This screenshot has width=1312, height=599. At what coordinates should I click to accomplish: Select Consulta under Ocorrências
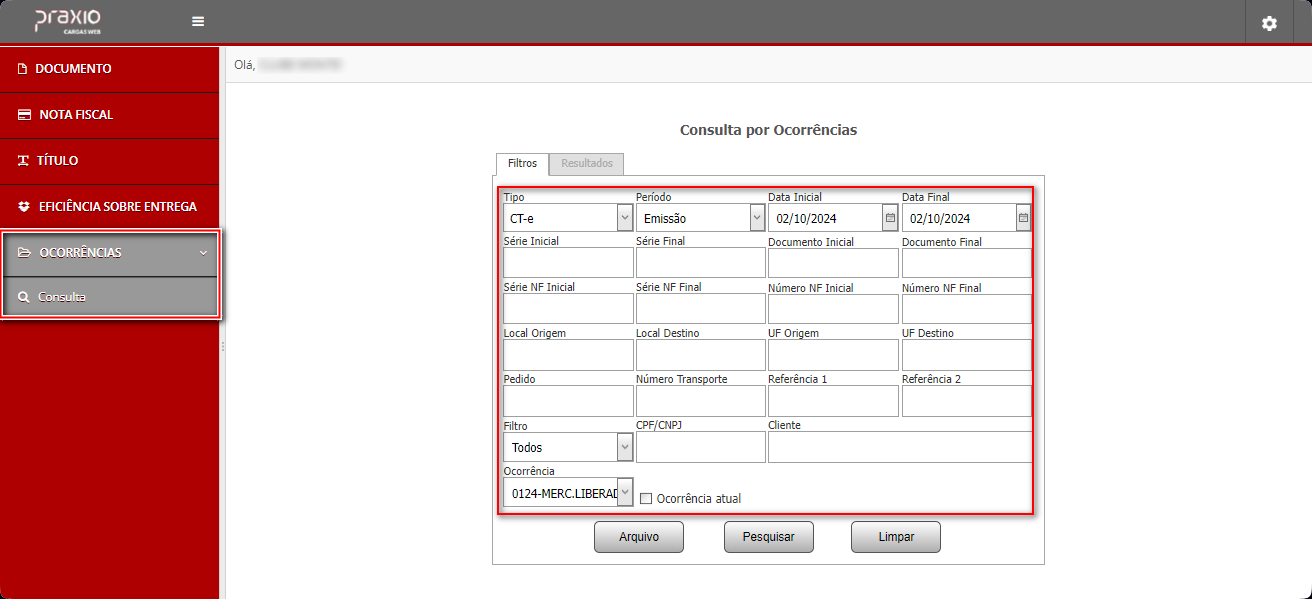click(110, 297)
